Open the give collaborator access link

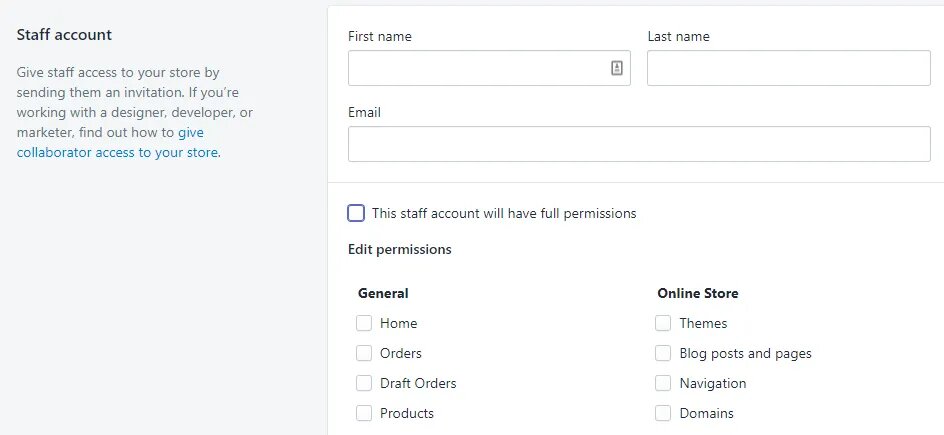point(117,152)
